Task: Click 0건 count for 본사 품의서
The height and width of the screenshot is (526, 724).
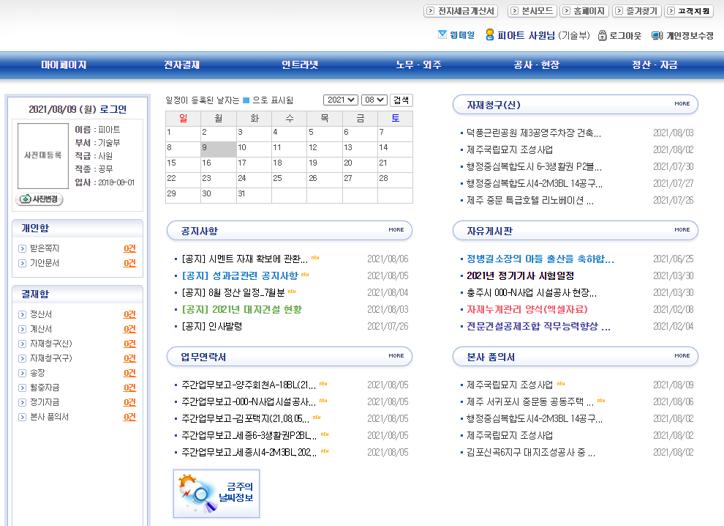Action: tap(129, 417)
